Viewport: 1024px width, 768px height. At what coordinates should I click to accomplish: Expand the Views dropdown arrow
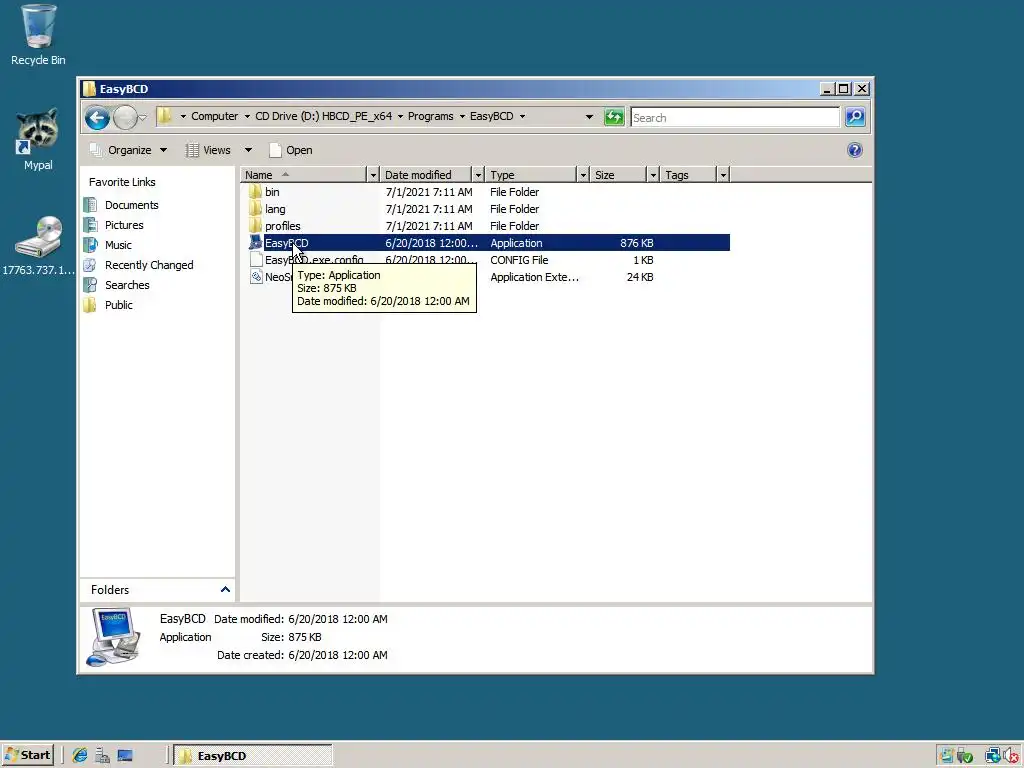(x=248, y=150)
